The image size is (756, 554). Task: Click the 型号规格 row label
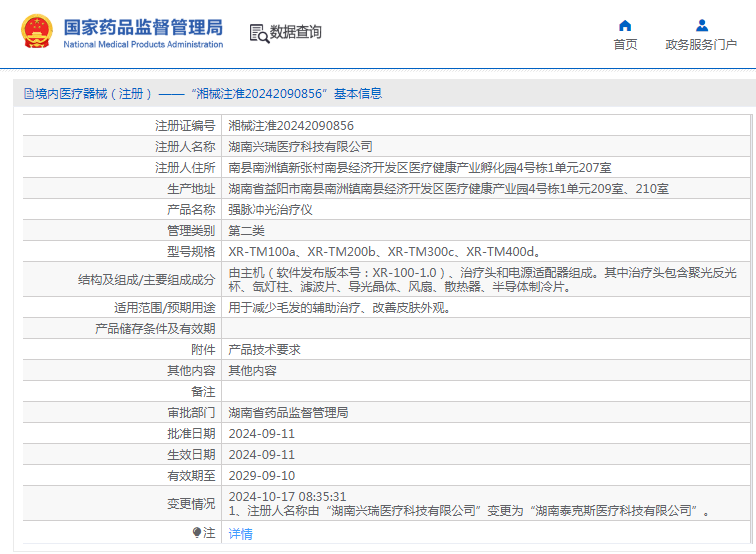[x=191, y=252]
